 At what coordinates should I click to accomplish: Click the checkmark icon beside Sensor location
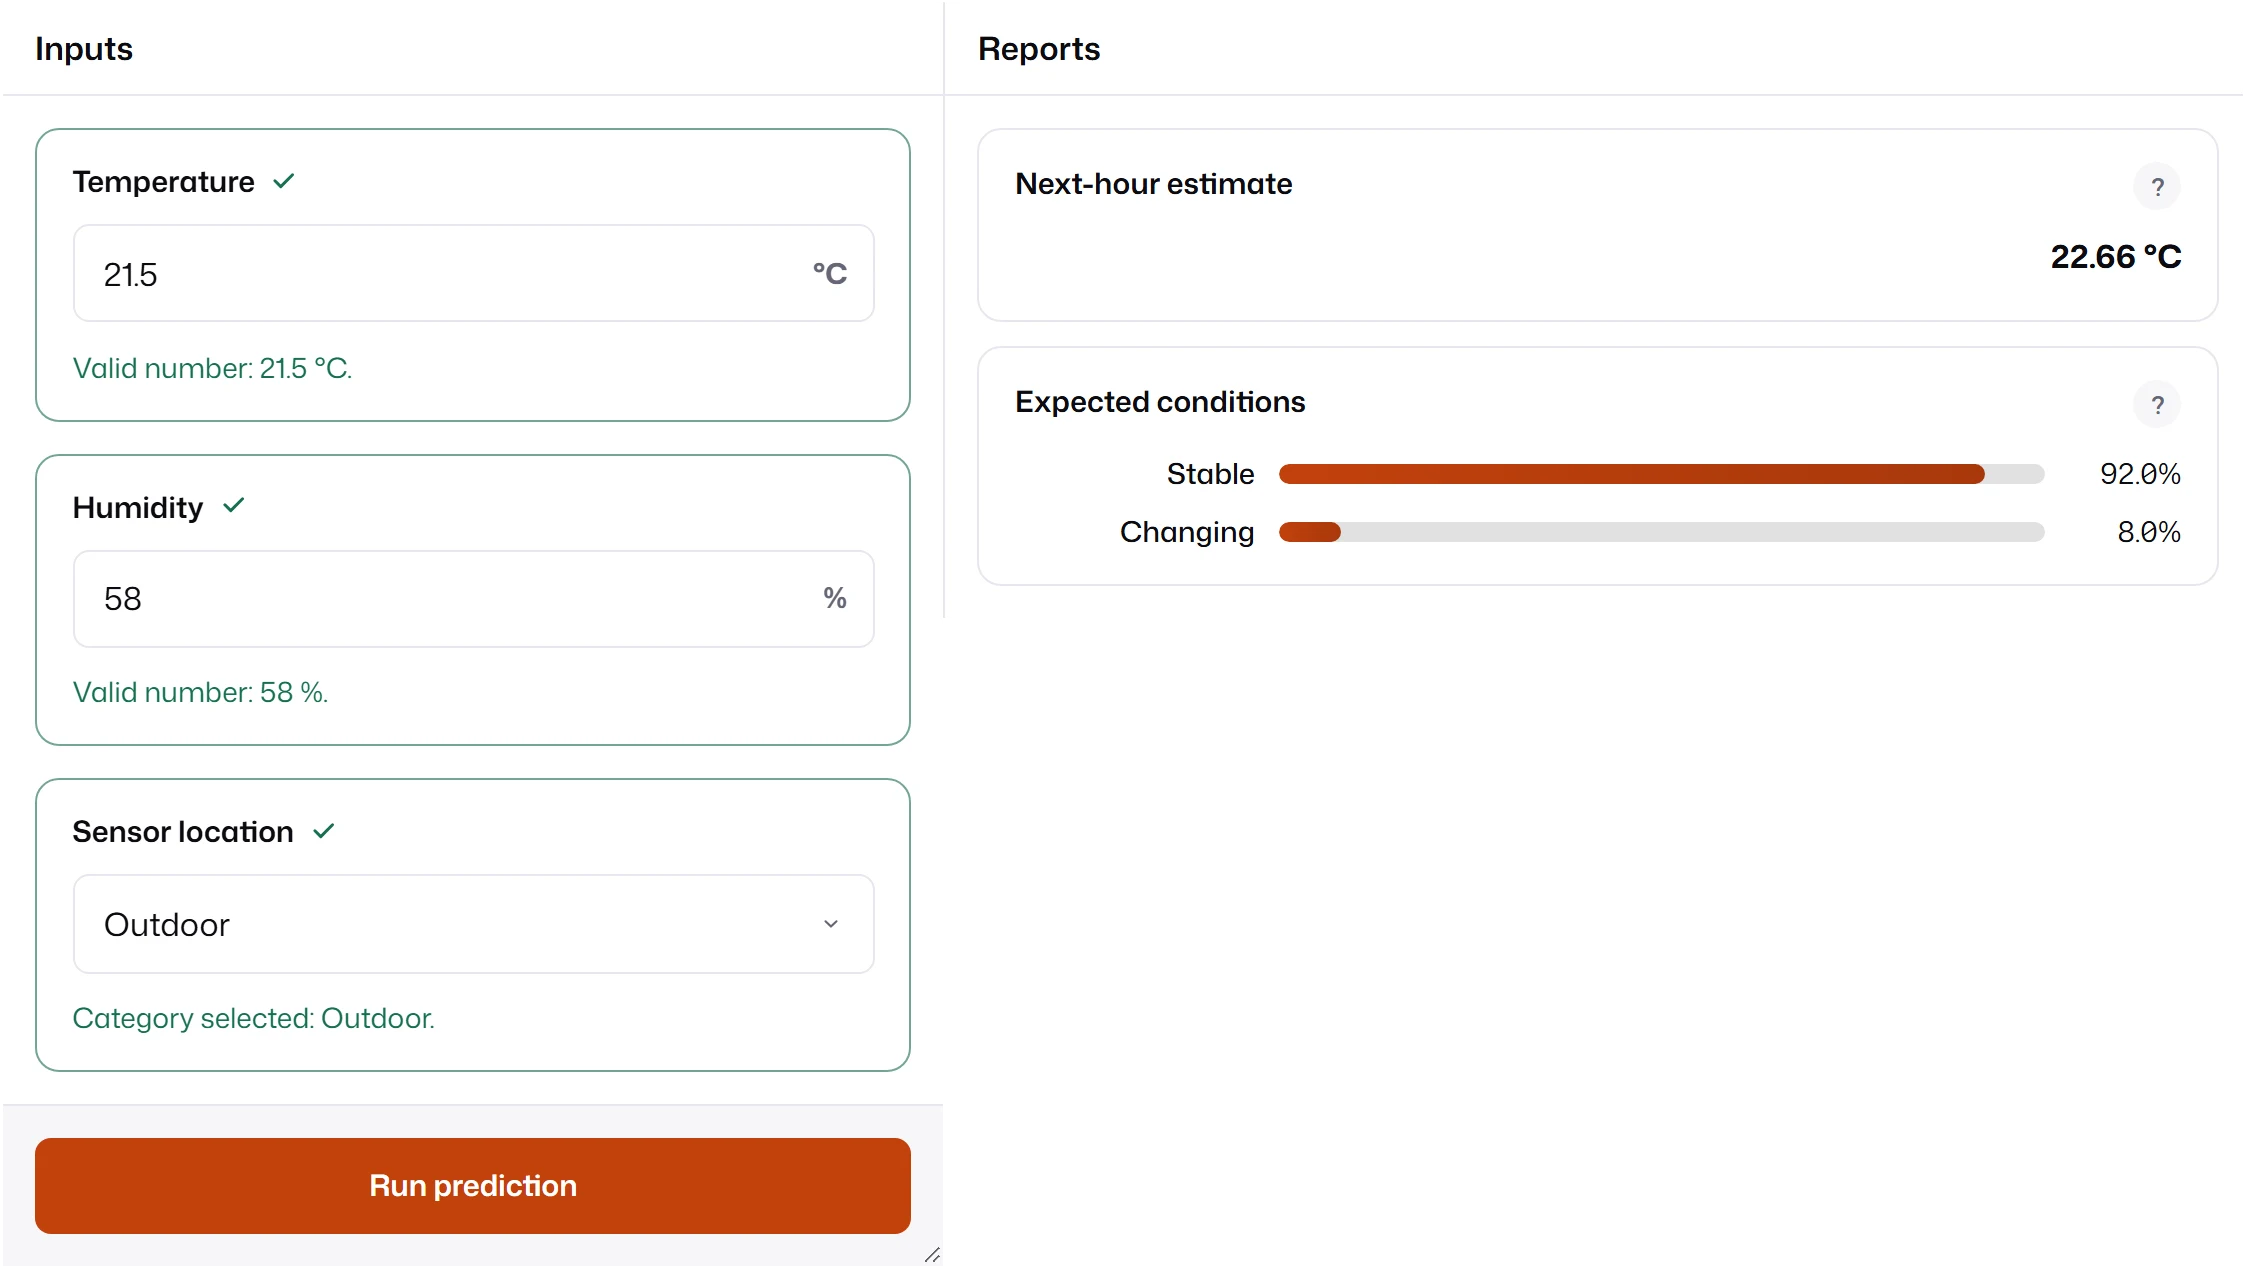tap(323, 831)
